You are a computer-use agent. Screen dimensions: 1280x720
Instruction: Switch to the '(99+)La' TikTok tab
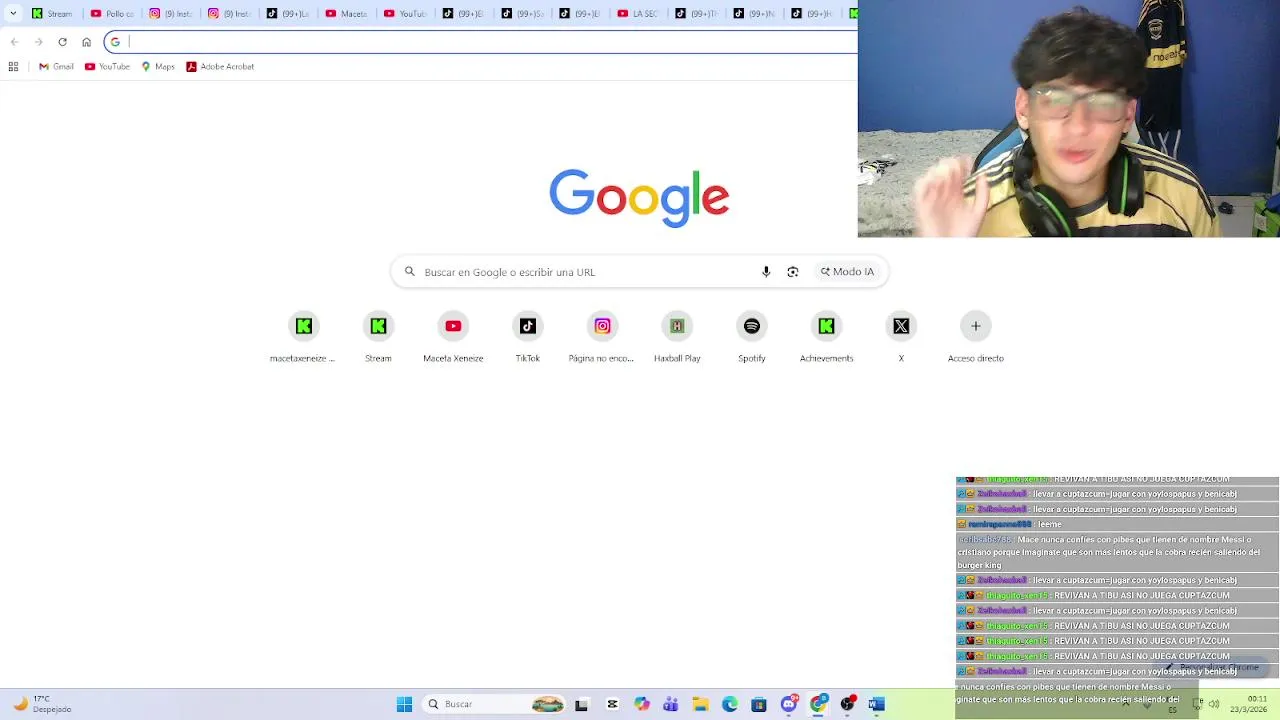tap(288, 13)
